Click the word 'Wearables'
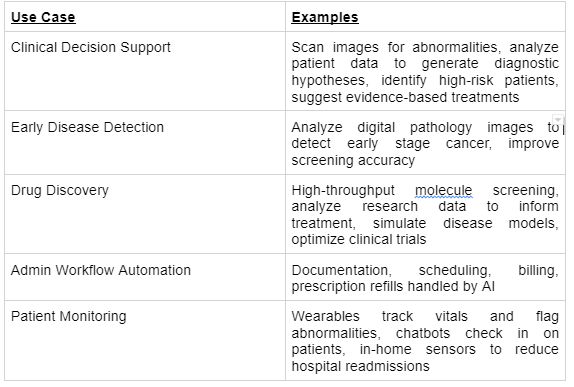This screenshot has width=574, height=387. click(x=325, y=316)
